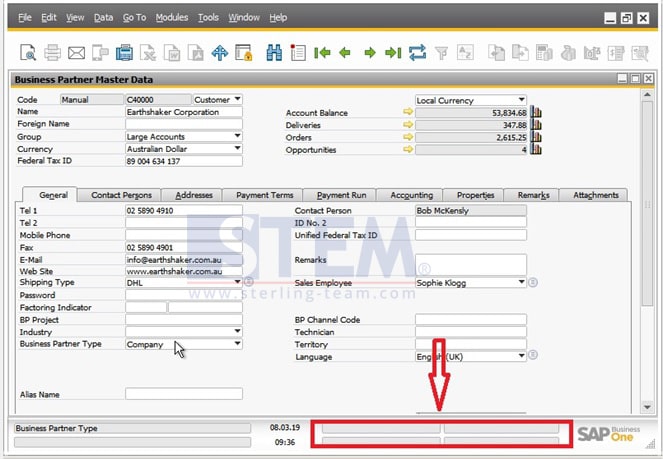Open Deliveries chart icon
Screen dimensions: 663x459
click(x=536, y=125)
